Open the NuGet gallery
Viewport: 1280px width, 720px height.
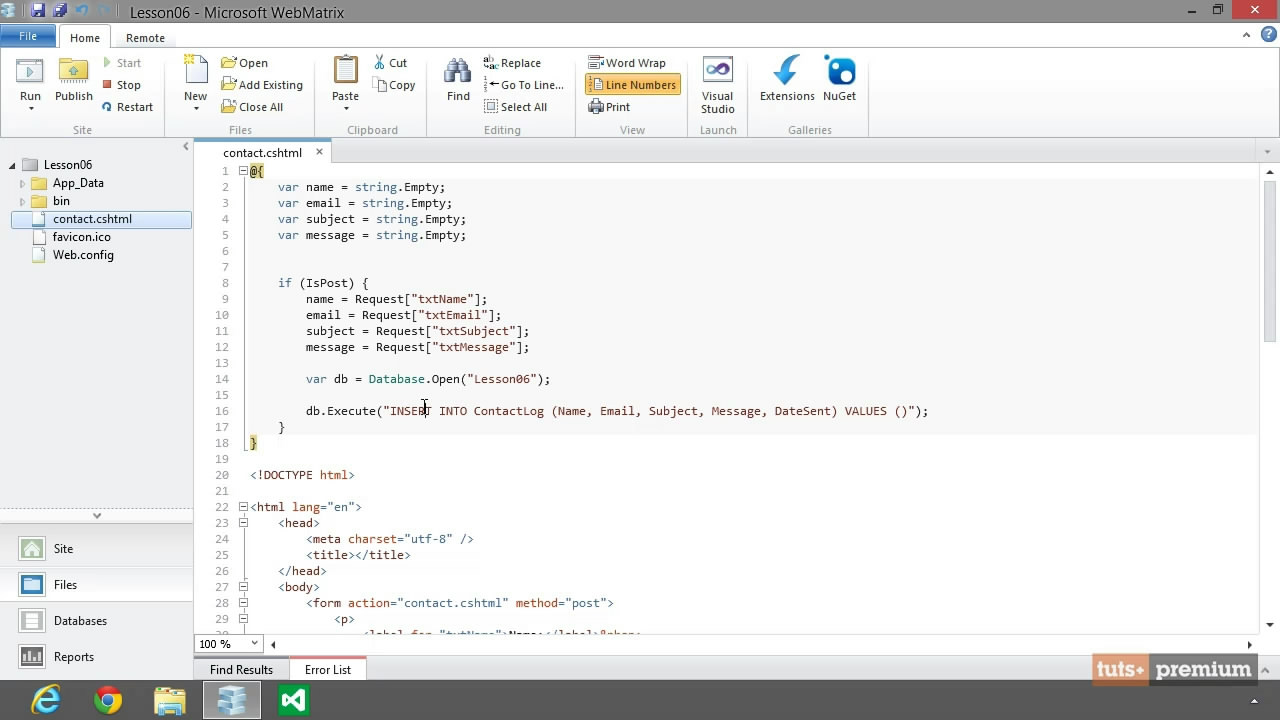click(x=839, y=80)
